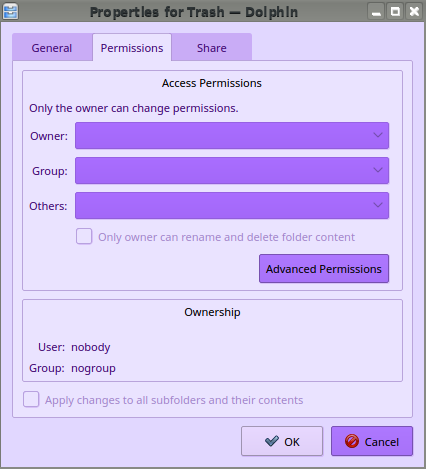Open Advanced Permissions
This screenshot has height=469, width=426.
324,269
